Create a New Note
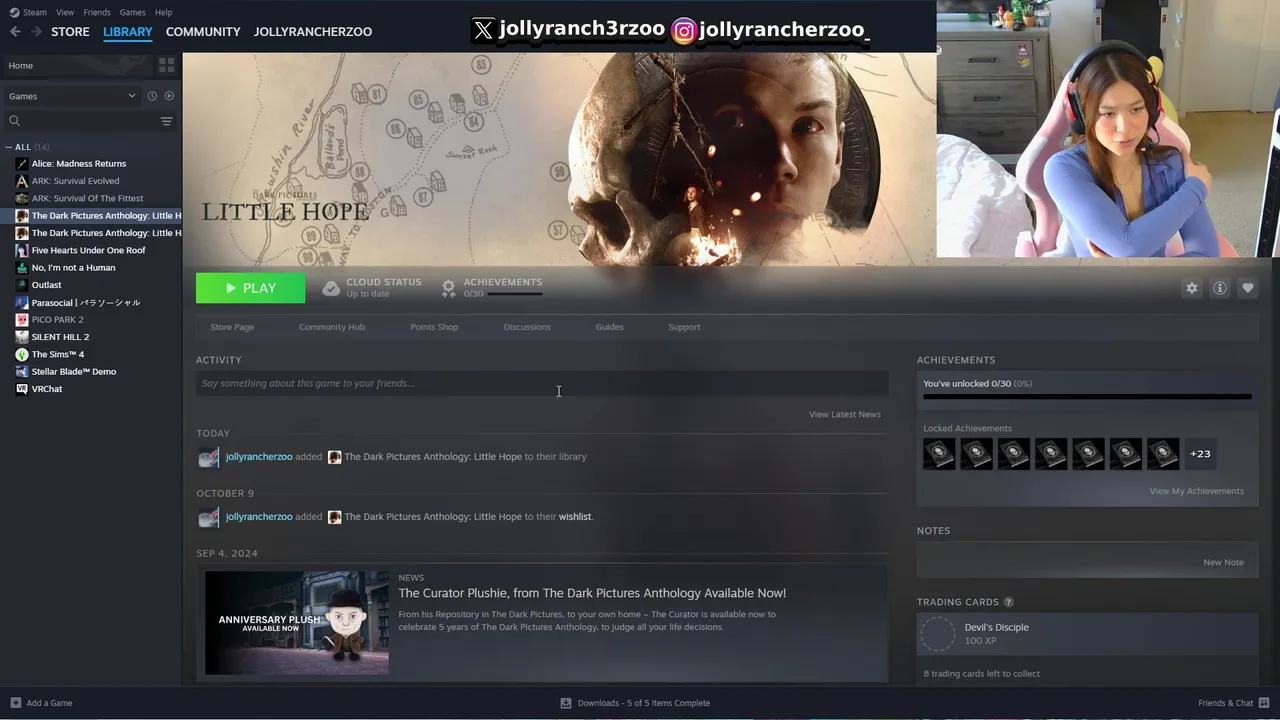This screenshot has height=720, width=1280. coord(1223,562)
